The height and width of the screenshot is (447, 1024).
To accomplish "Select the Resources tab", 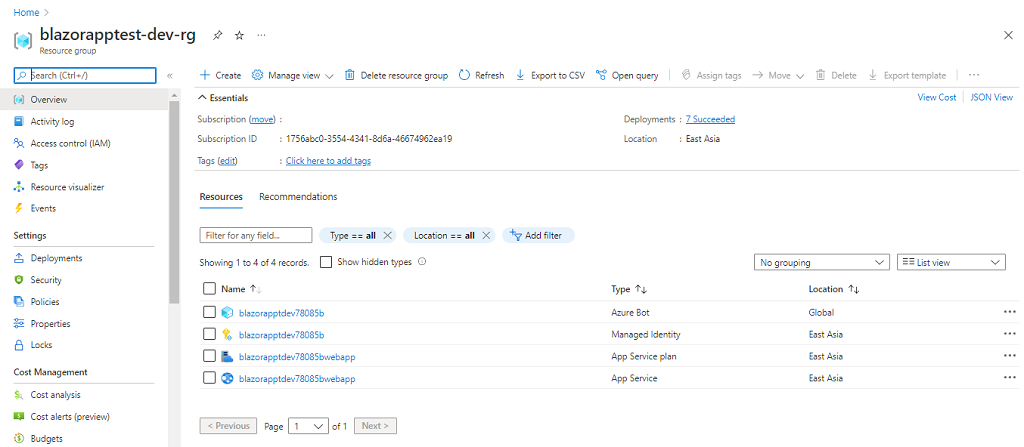I will 221,197.
